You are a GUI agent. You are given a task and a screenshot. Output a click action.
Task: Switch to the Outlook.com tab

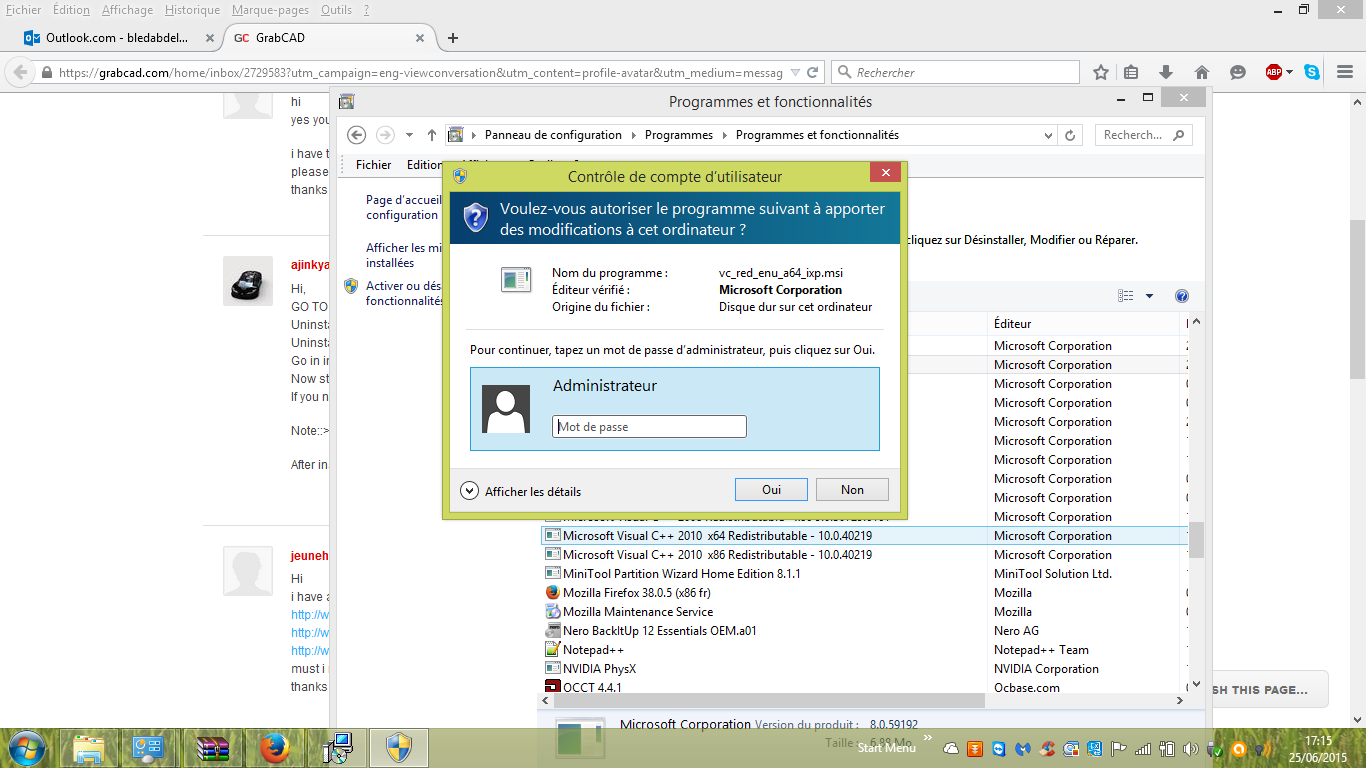pyautogui.click(x=117, y=38)
